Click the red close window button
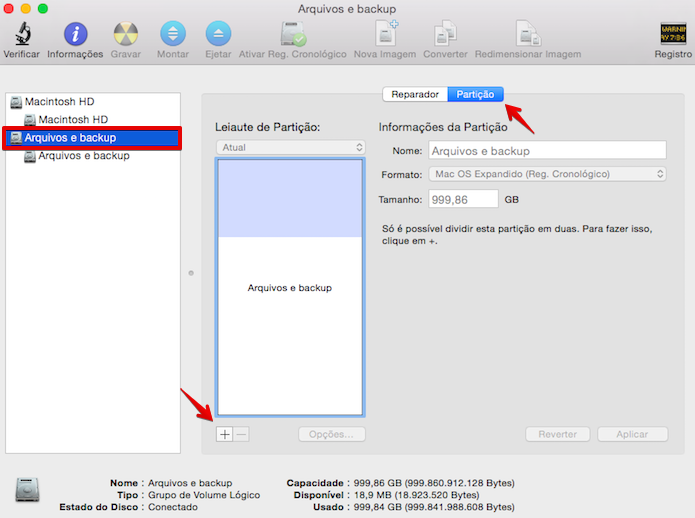Image resolution: width=695 pixels, height=518 pixels. (8, 8)
